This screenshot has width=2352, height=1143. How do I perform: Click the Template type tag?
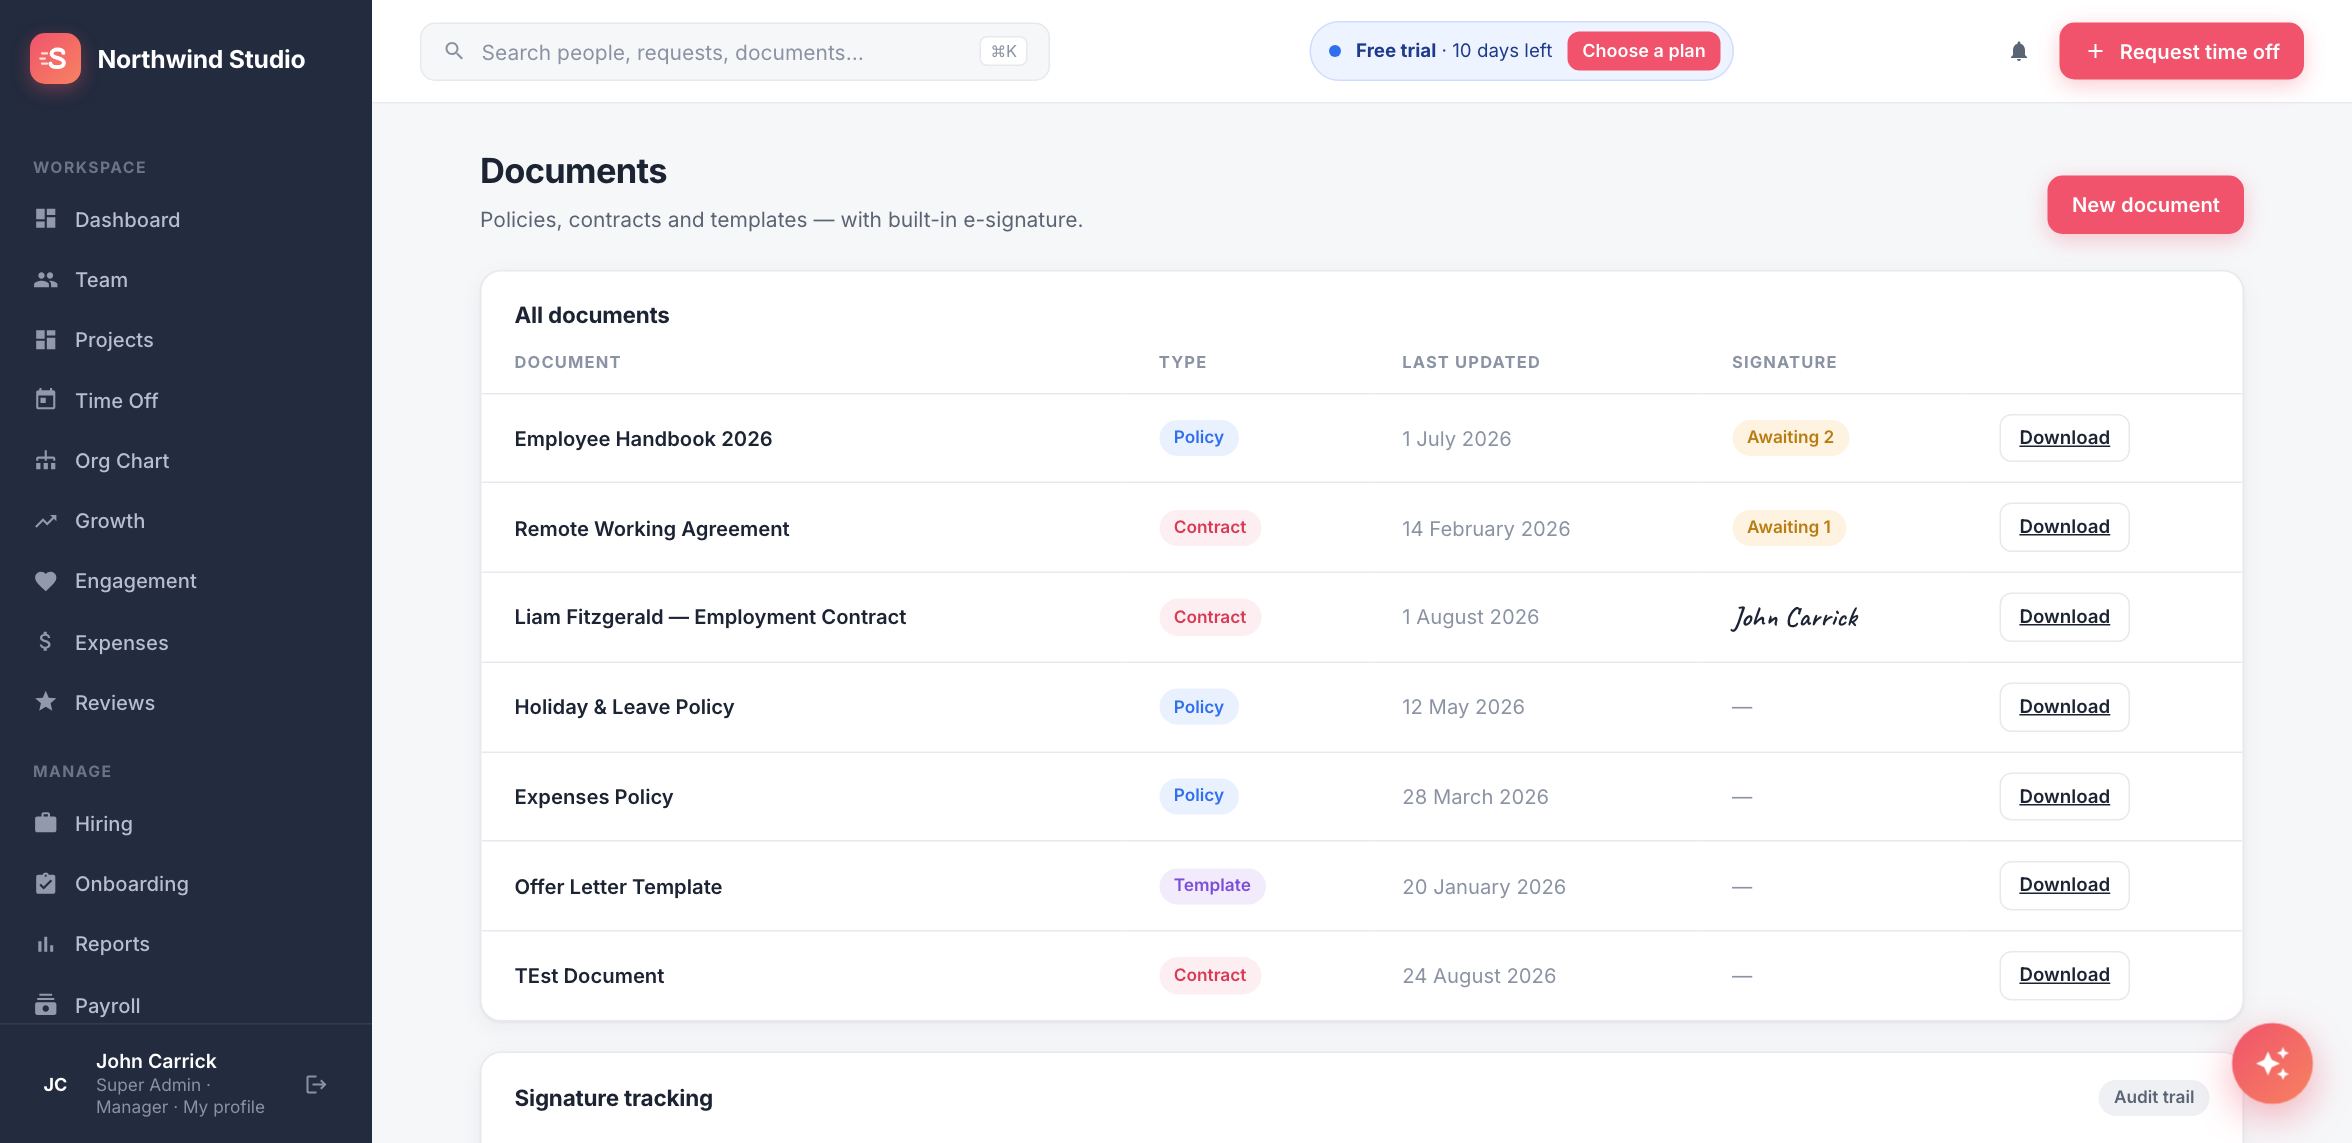(1212, 885)
